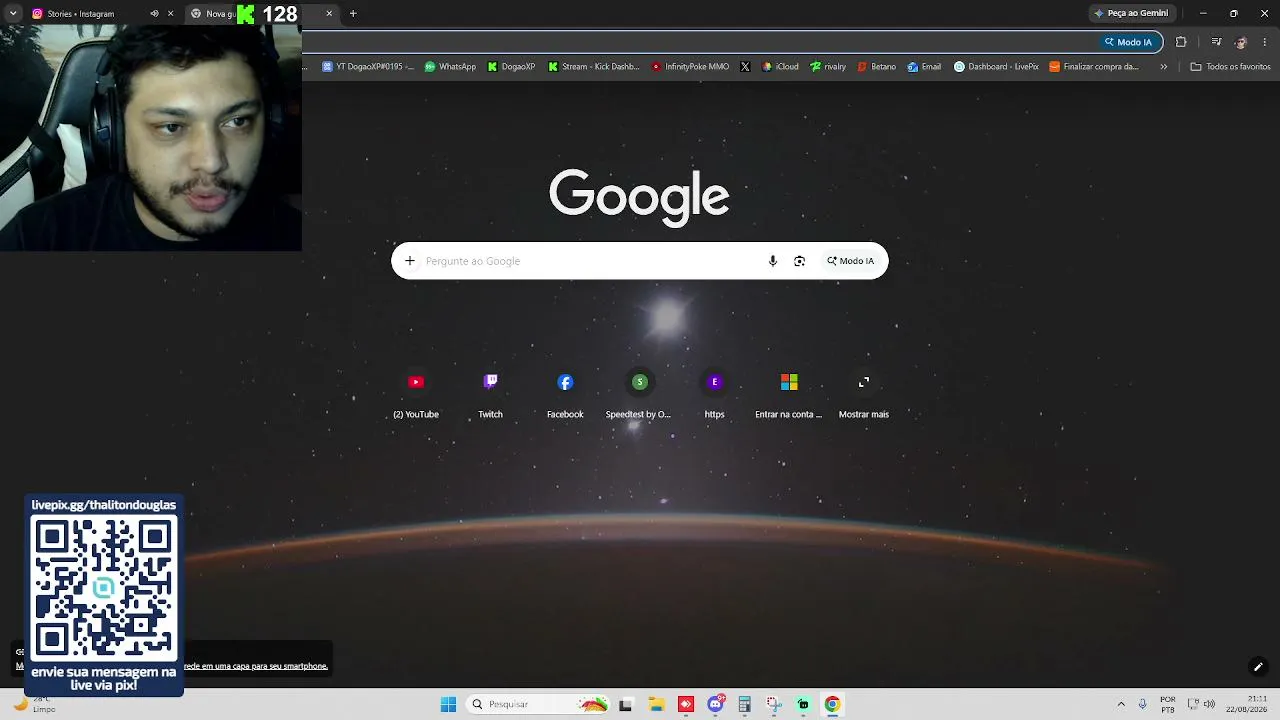Show hidden system tray icons
Screen dimensions: 1280x720
click(1121, 704)
